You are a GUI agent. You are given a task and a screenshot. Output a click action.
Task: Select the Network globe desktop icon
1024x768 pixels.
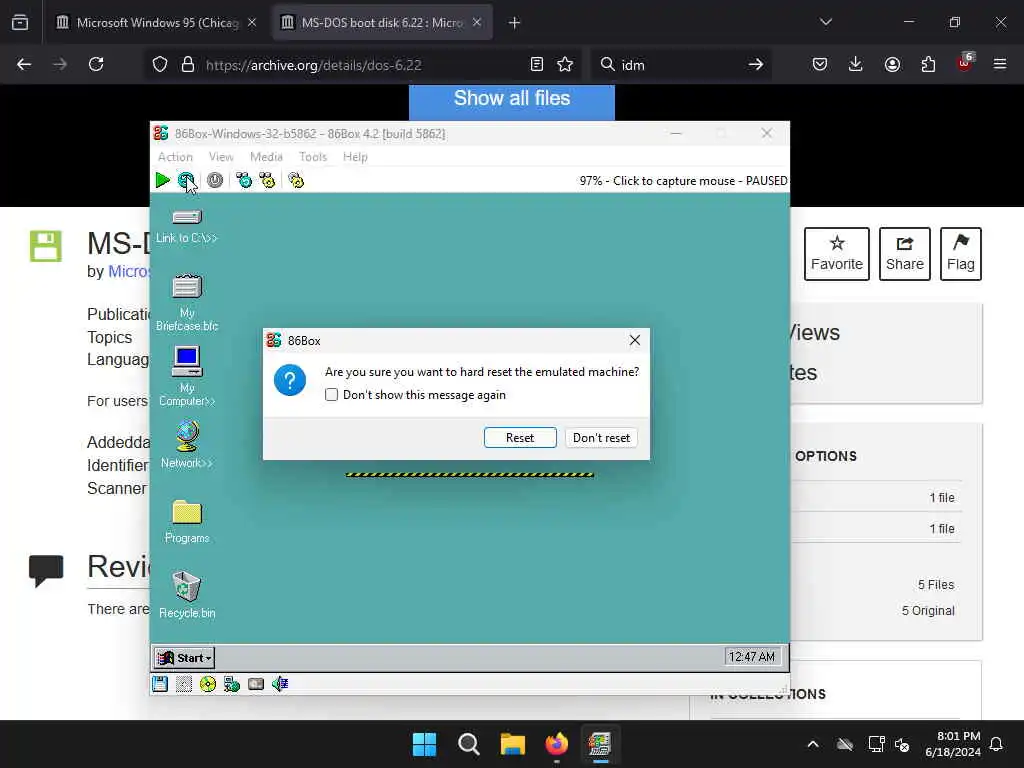(x=187, y=445)
